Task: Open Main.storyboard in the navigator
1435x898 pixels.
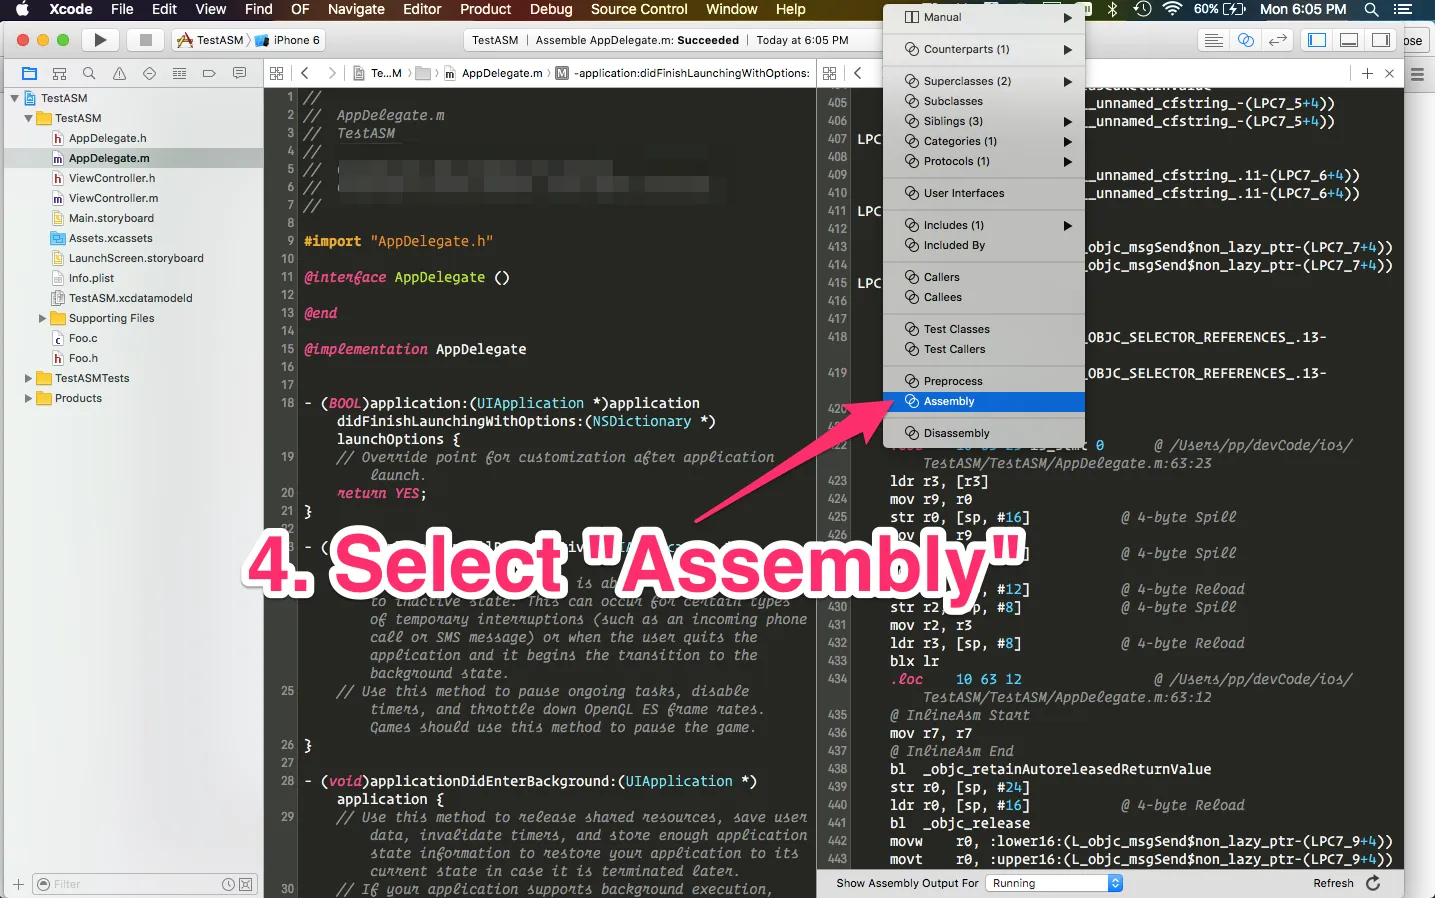Action: click(111, 218)
